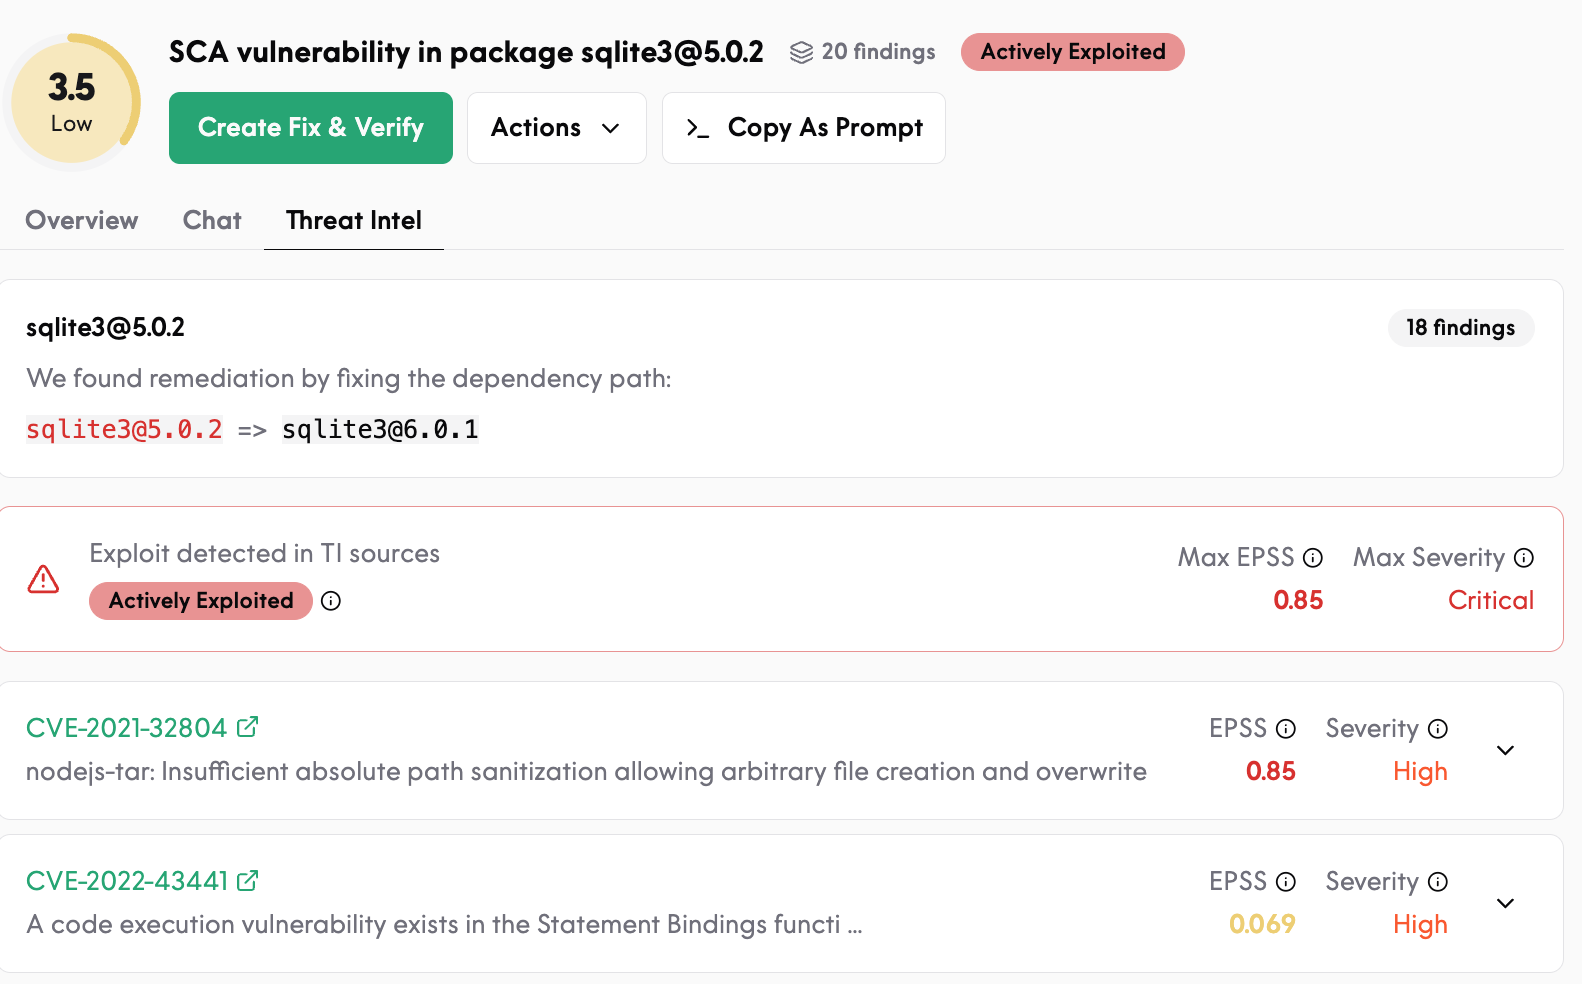The width and height of the screenshot is (1582, 984).
Task: Click EPSS info icon in CVE-2021-32804 row
Action: pos(1286,729)
